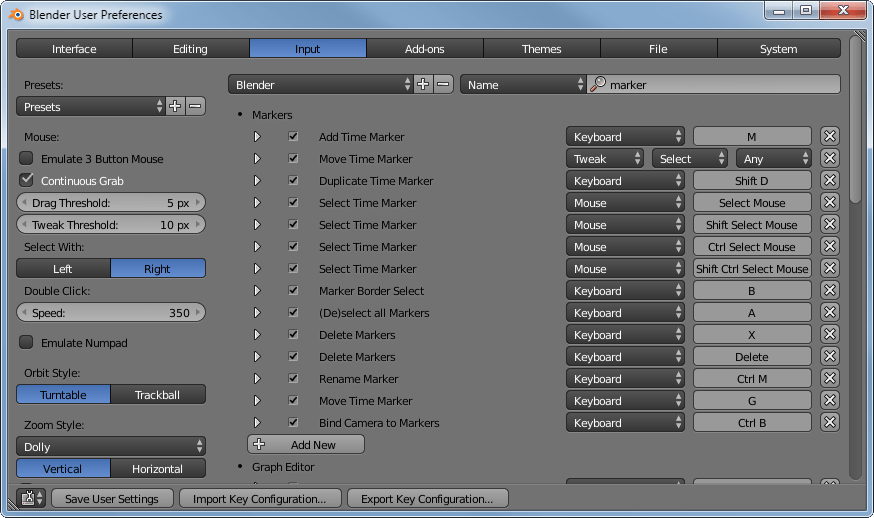The image size is (874, 518).
Task: Add a new input preset
Action: tap(175, 106)
